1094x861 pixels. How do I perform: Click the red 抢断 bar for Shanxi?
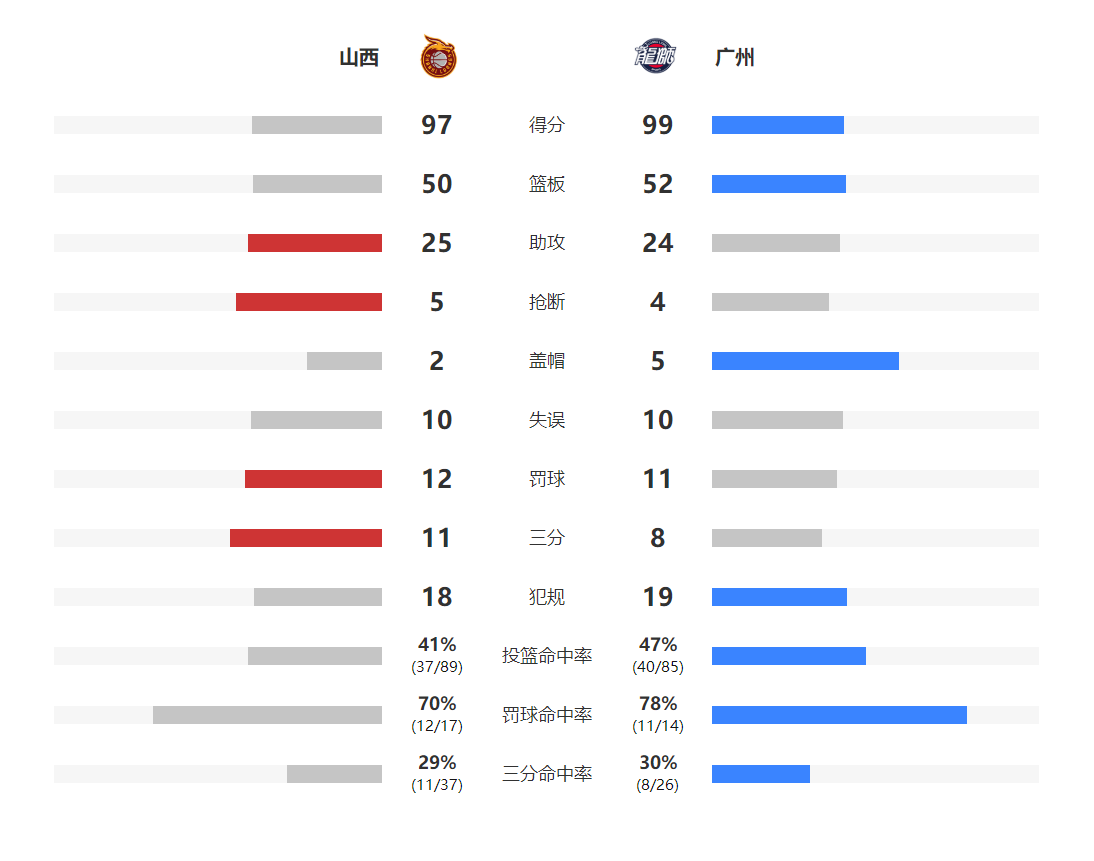point(309,302)
